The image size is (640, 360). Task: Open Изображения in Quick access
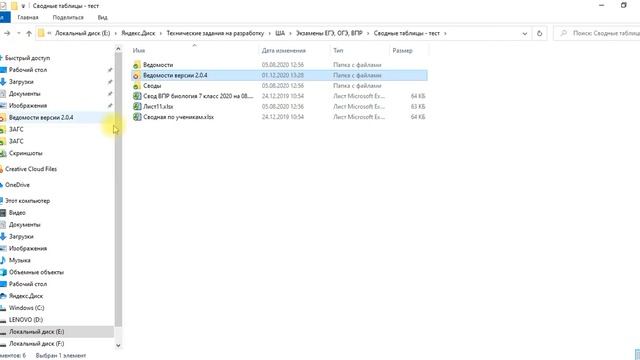click(28, 106)
